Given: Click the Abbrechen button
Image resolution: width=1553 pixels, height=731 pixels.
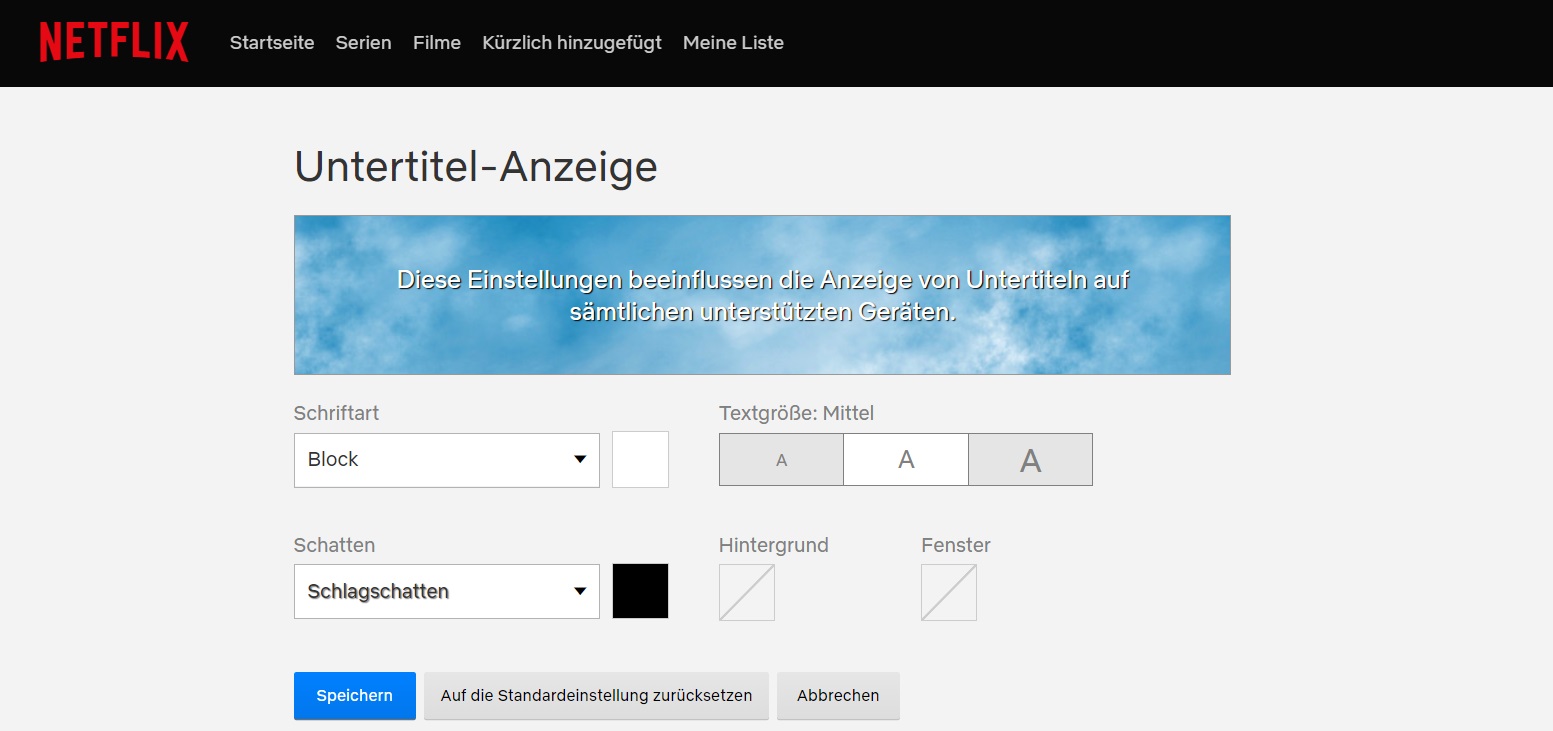Looking at the screenshot, I should pyautogui.click(x=838, y=695).
